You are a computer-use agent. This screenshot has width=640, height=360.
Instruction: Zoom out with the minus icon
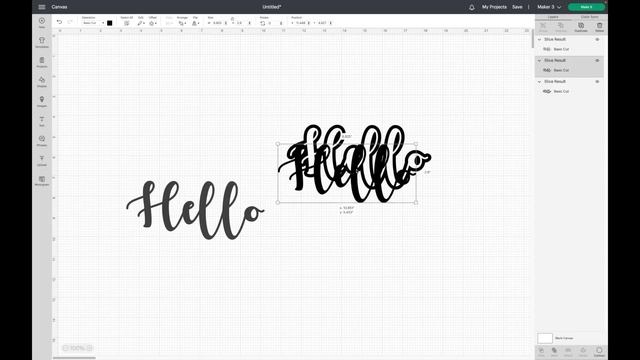pos(65,348)
